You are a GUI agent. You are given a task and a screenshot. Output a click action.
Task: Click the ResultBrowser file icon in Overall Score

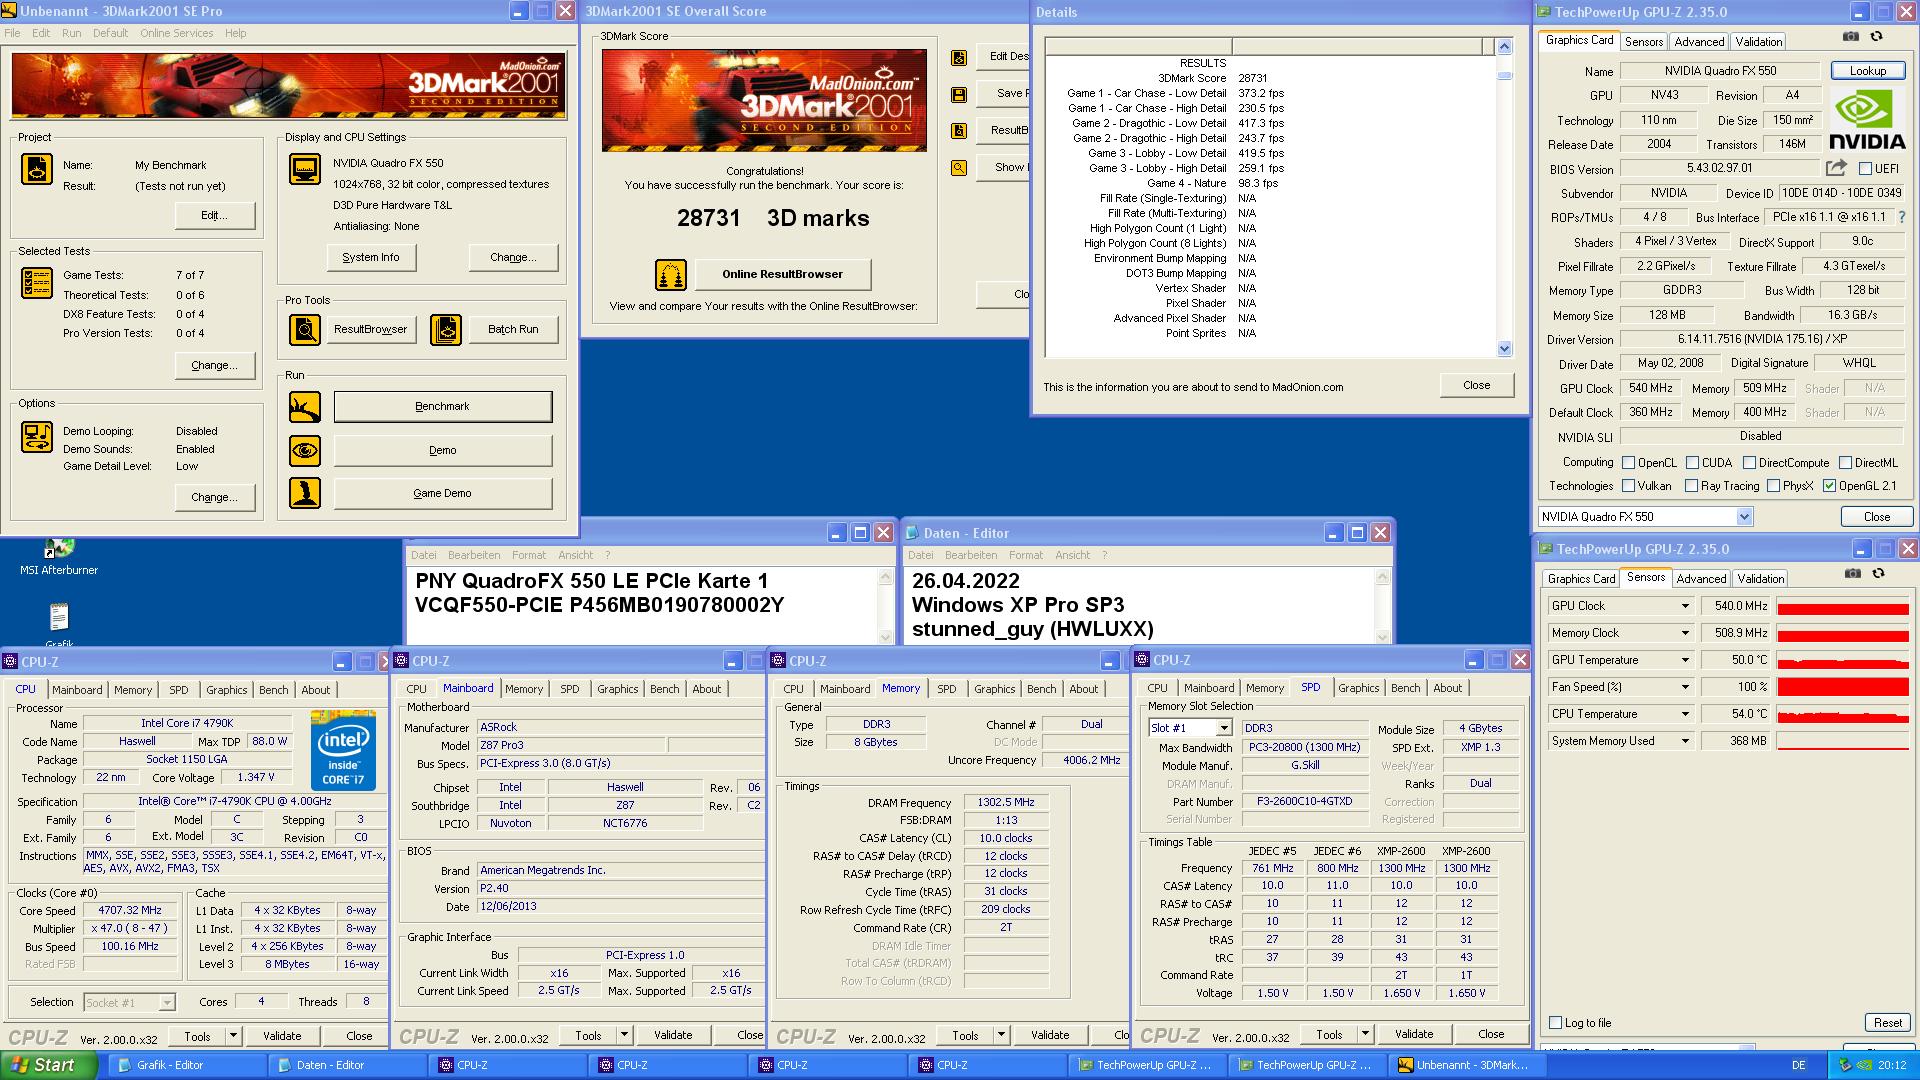[x=959, y=131]
